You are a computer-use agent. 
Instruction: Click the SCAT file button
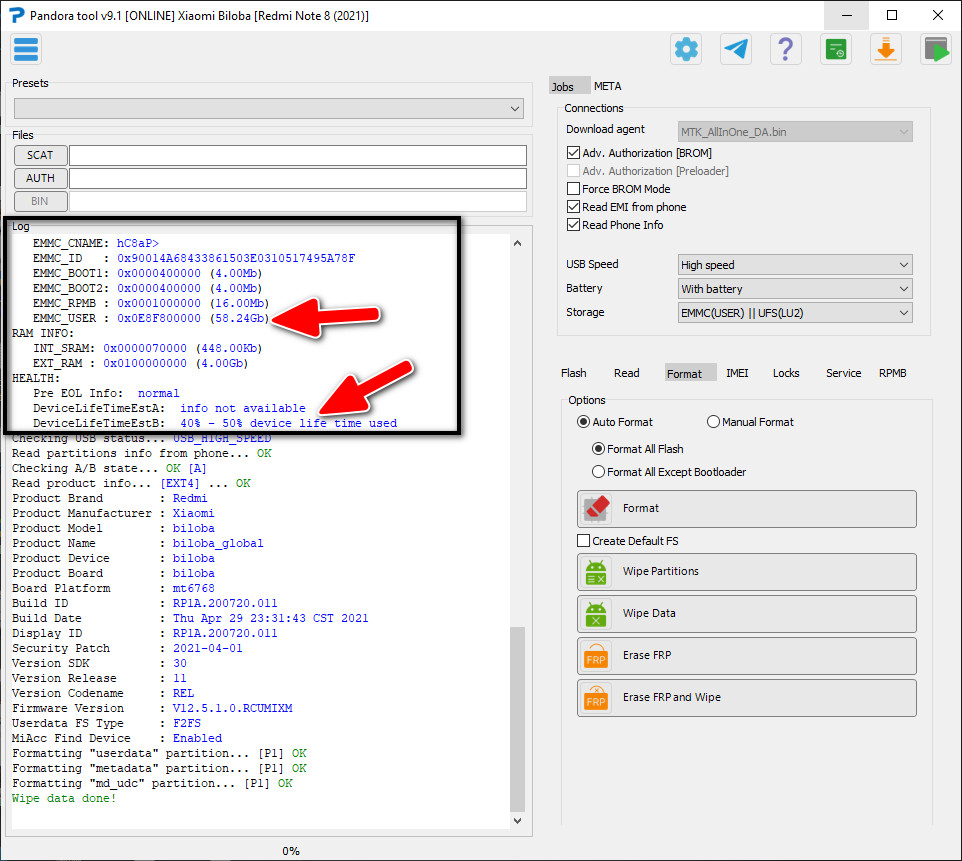pos(40,155)
